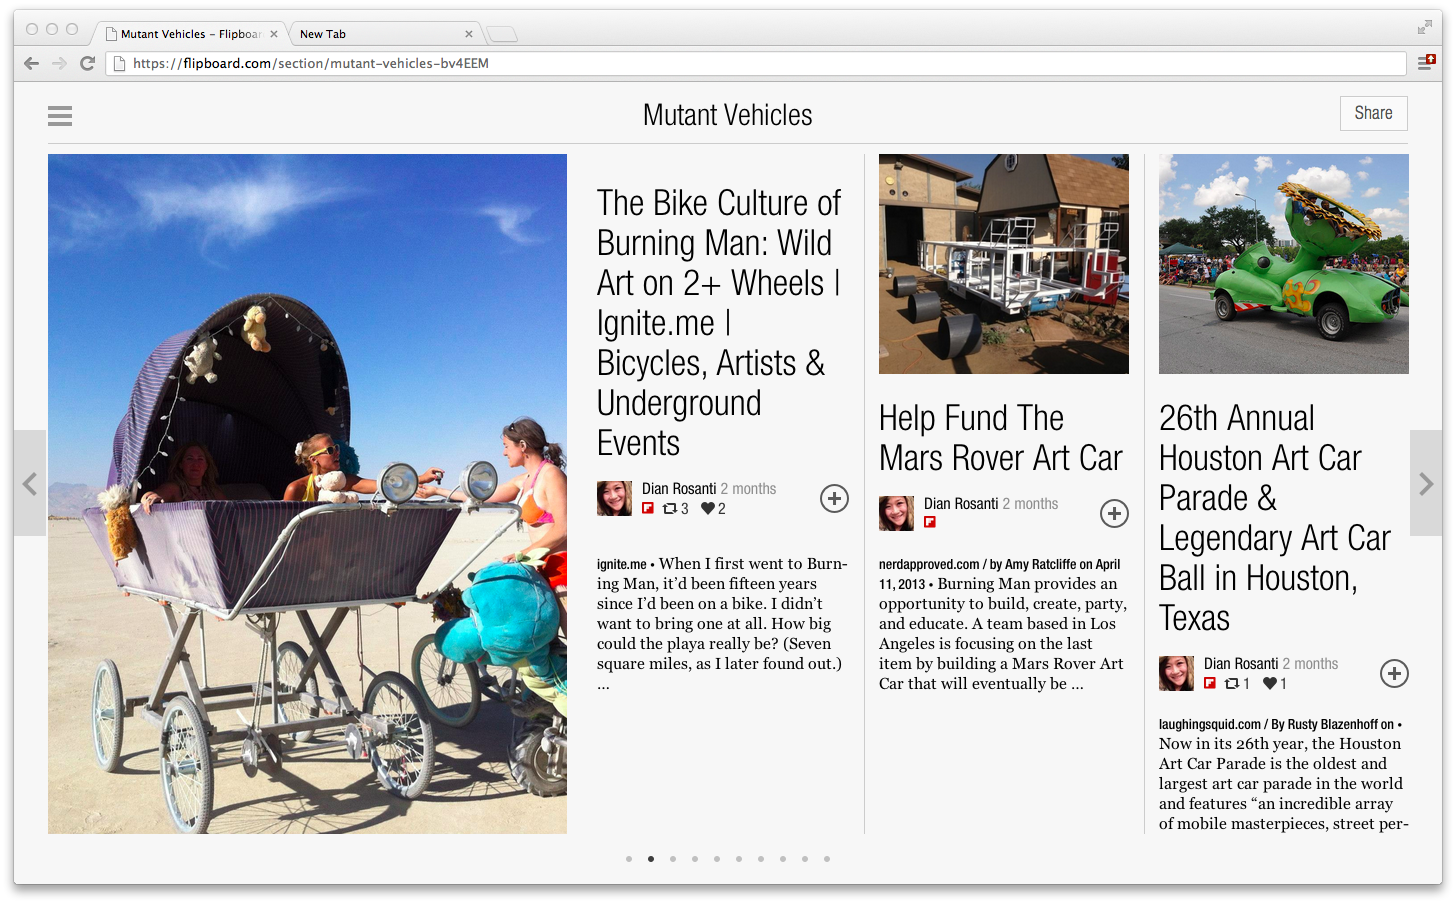Image resolution: width=1456 pixels, height=904 pixels.
Task: Open the hamburger menu icon
Action: (60, 116)
